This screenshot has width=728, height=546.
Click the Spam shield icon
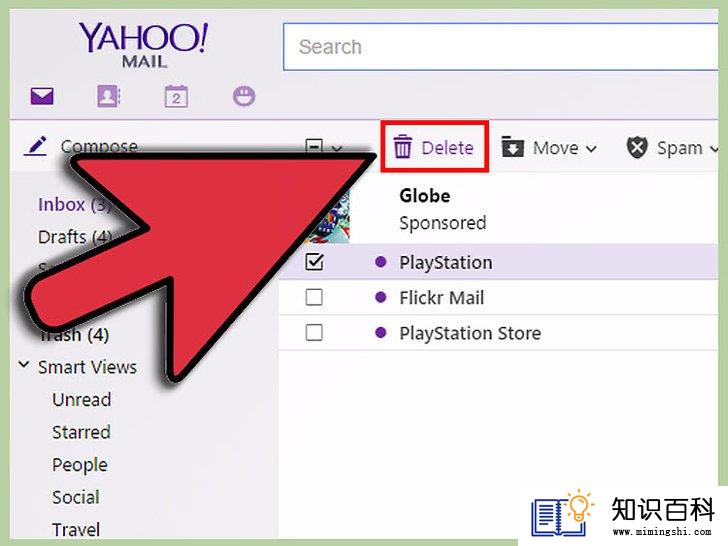click(x=637, y=148)
